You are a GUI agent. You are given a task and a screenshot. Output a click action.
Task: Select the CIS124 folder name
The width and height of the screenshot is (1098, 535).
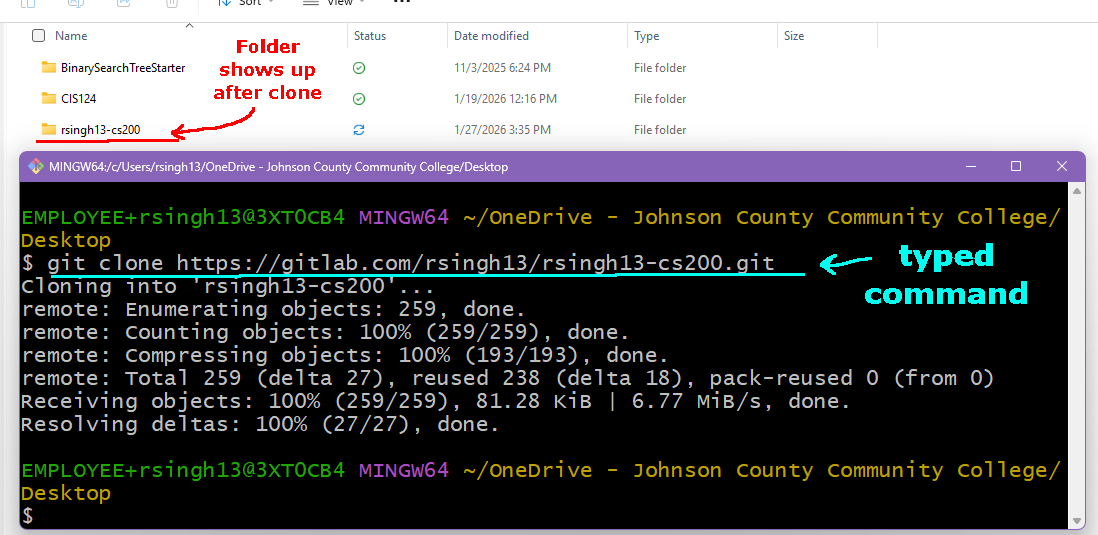[78, 99]
